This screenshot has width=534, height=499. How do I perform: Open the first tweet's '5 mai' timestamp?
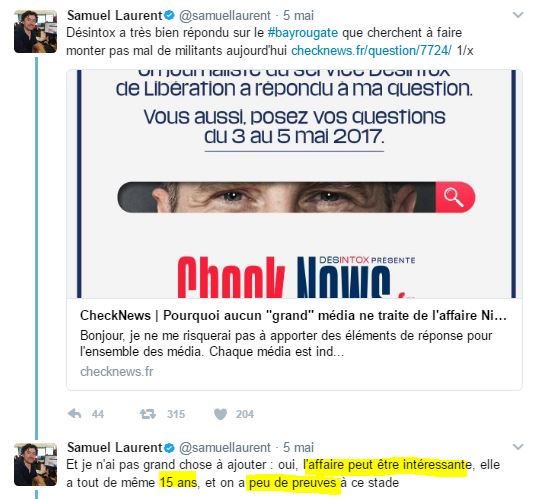point(298,15)
